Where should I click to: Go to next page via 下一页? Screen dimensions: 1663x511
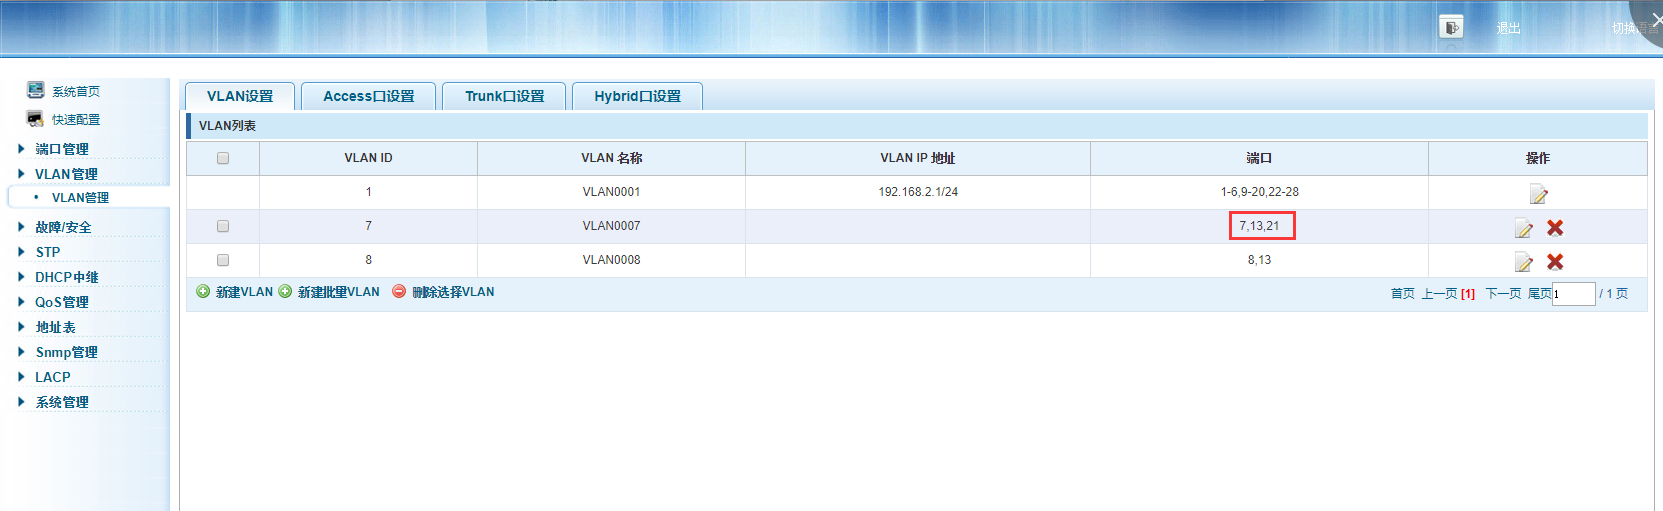pos(1503,293)
